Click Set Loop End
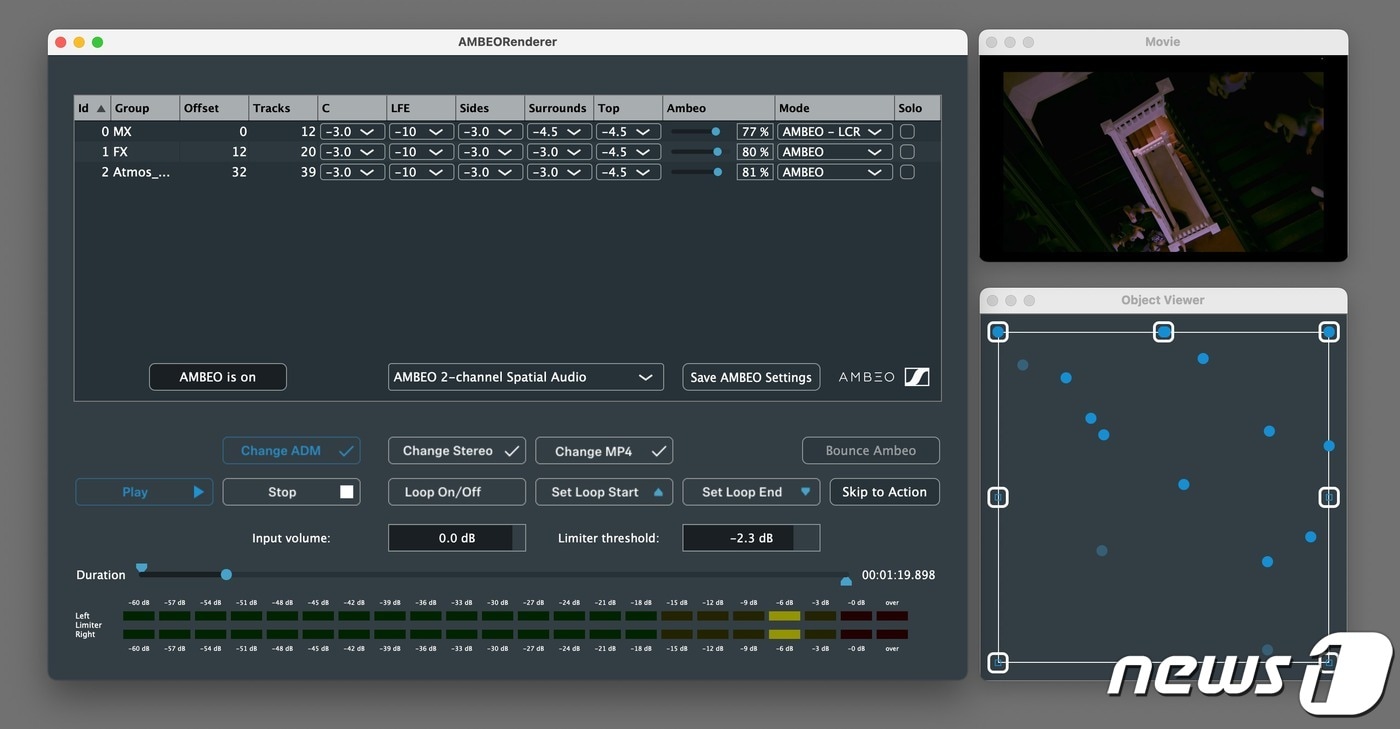The height and width of the screenshot is (729, 1400). (751, 492)
